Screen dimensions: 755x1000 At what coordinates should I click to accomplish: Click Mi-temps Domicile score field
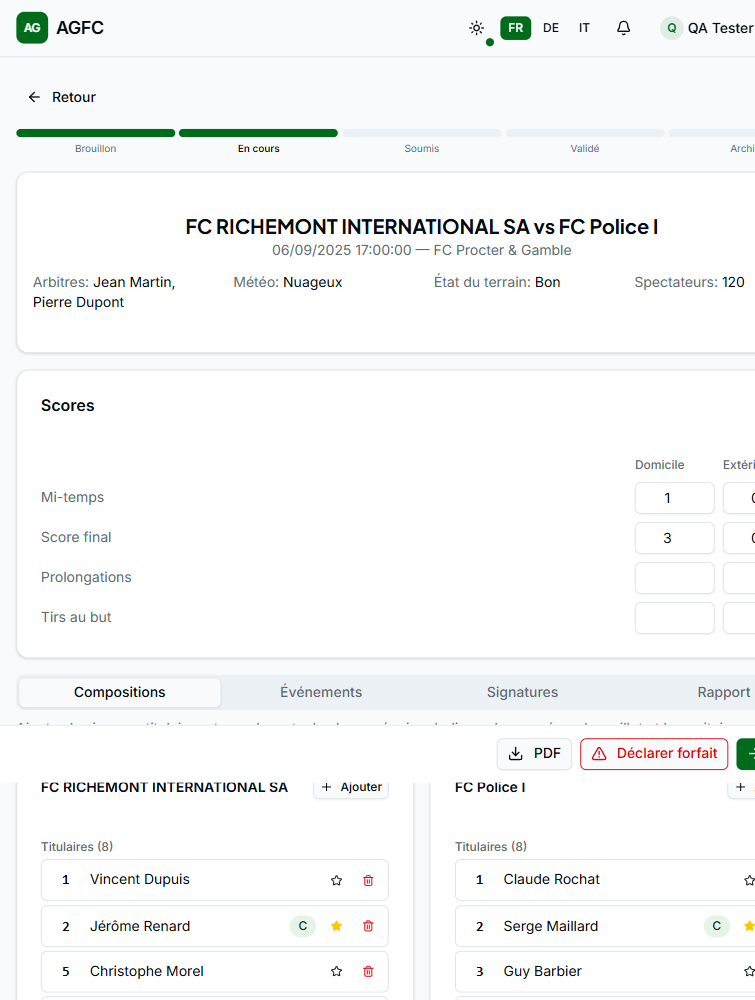675,498
